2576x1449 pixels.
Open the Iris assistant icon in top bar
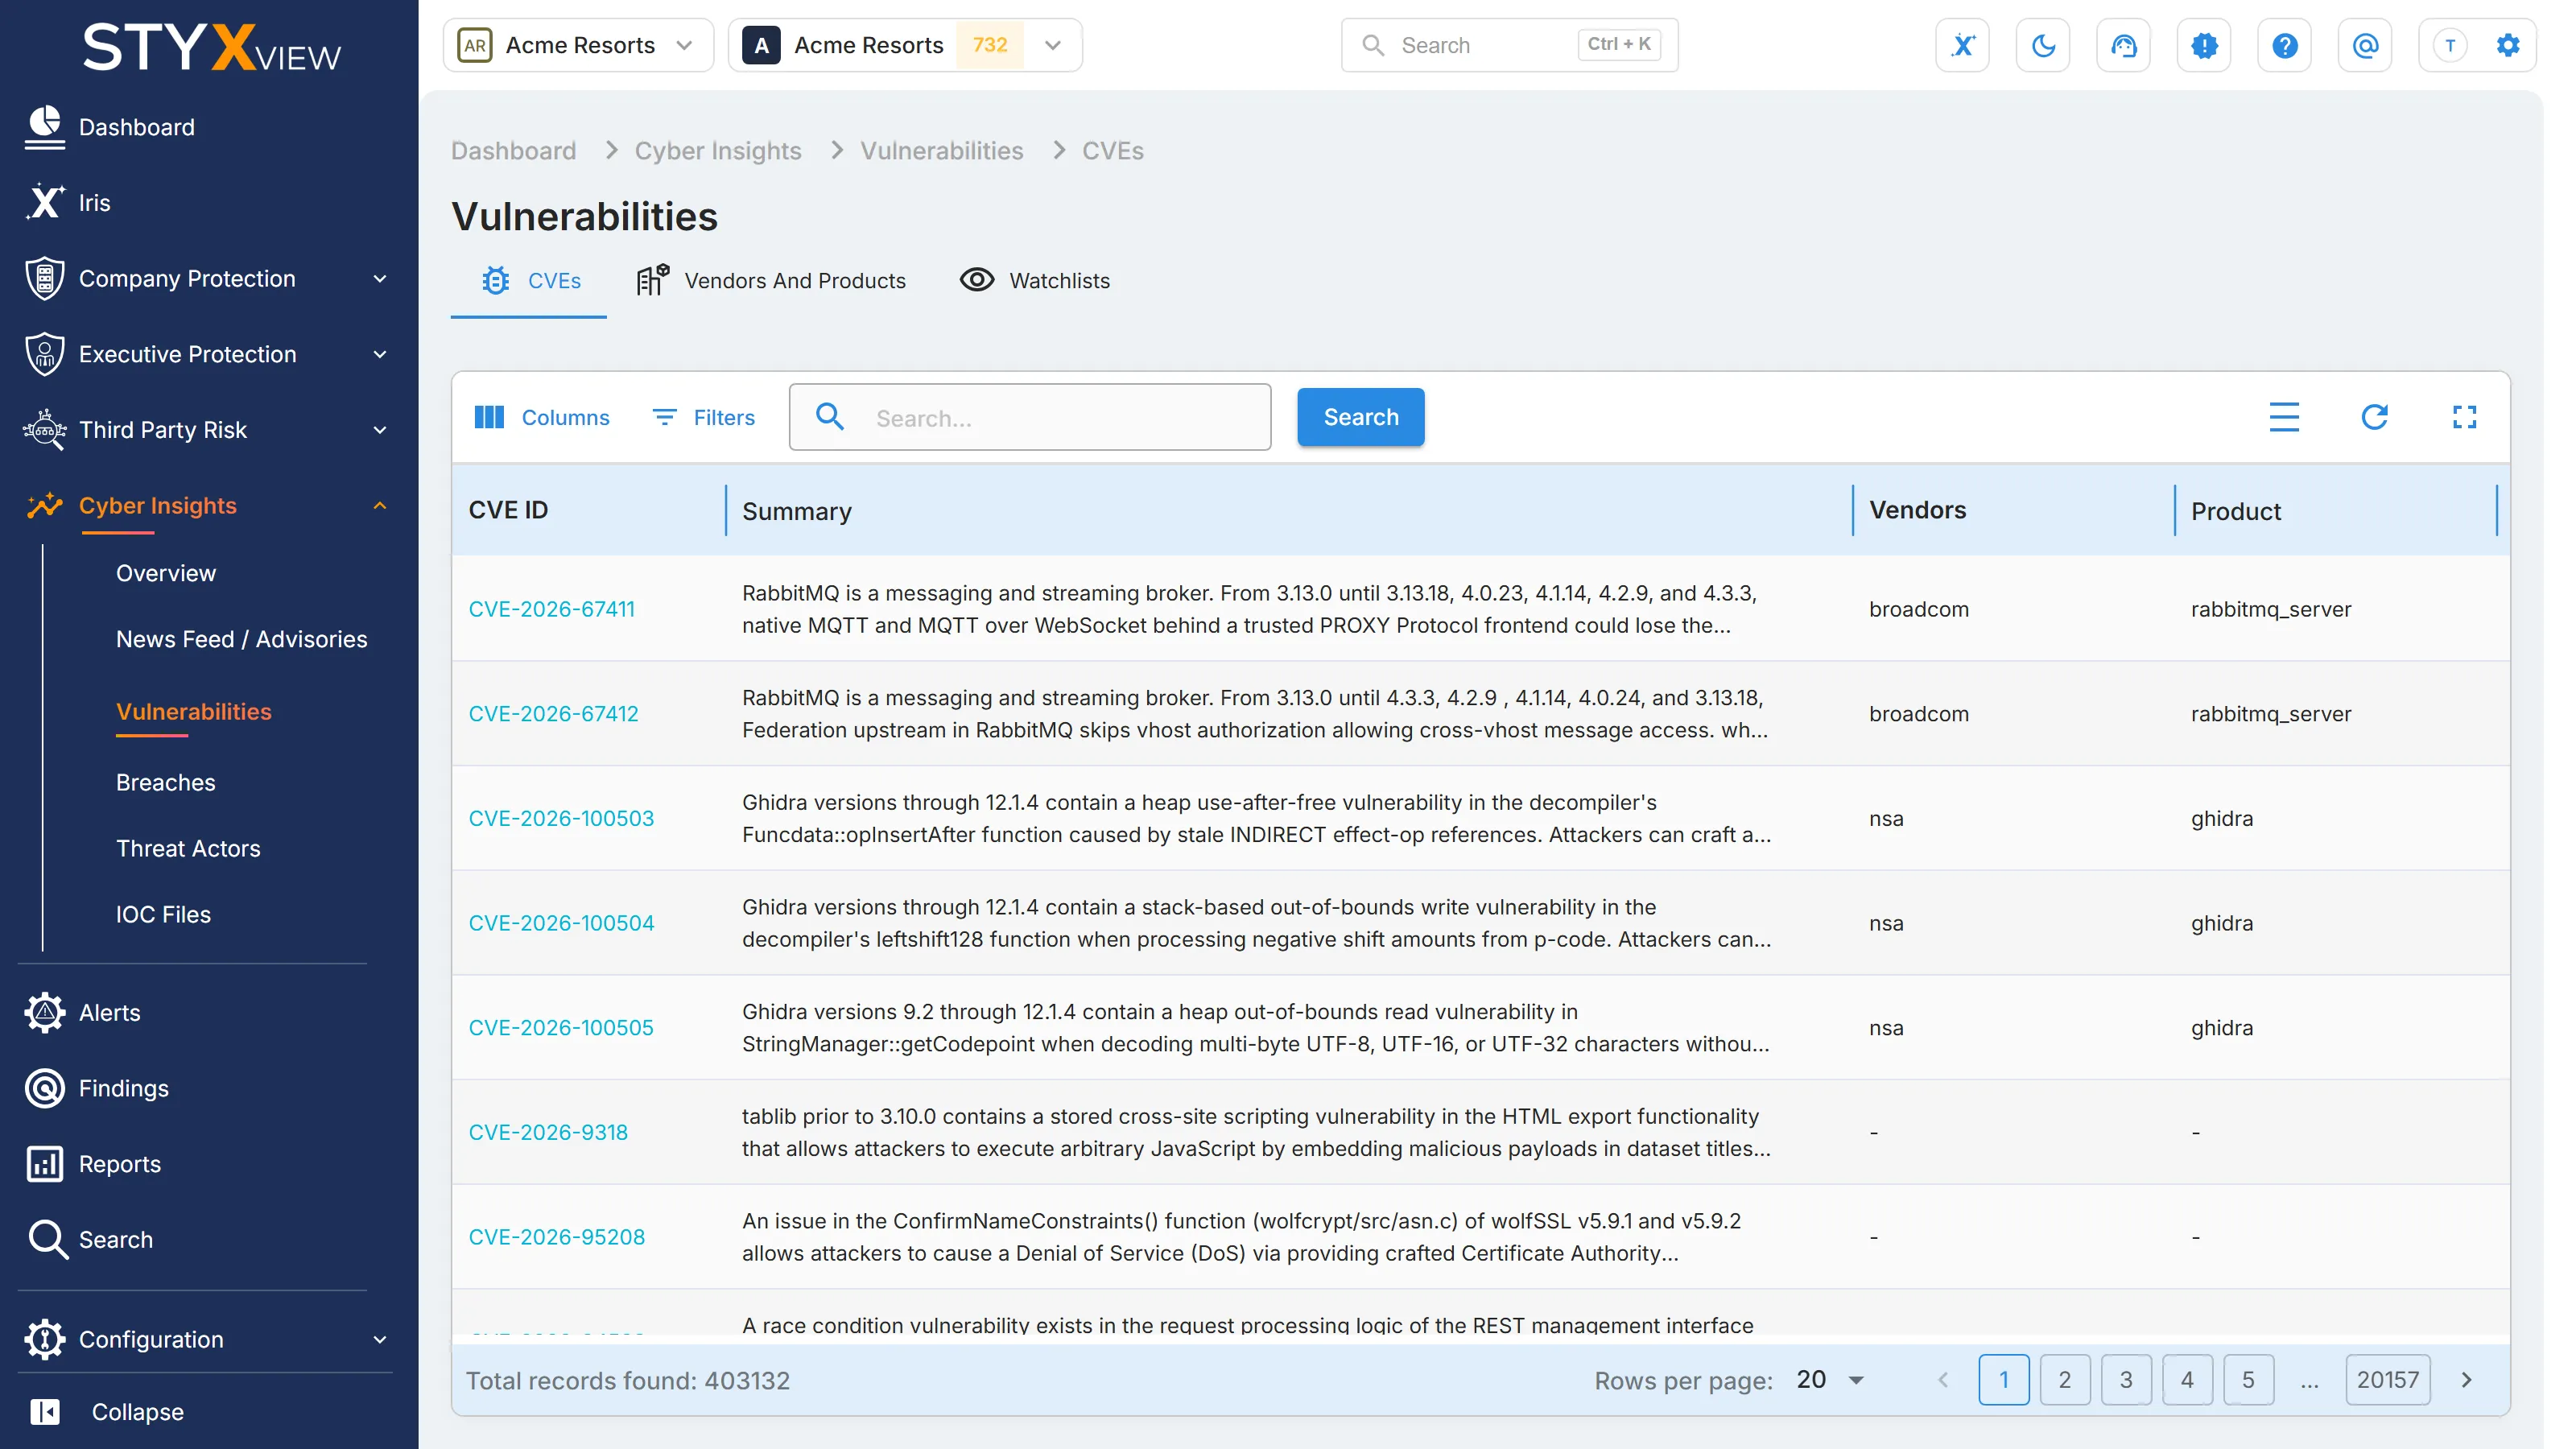tap(1962, 45)
